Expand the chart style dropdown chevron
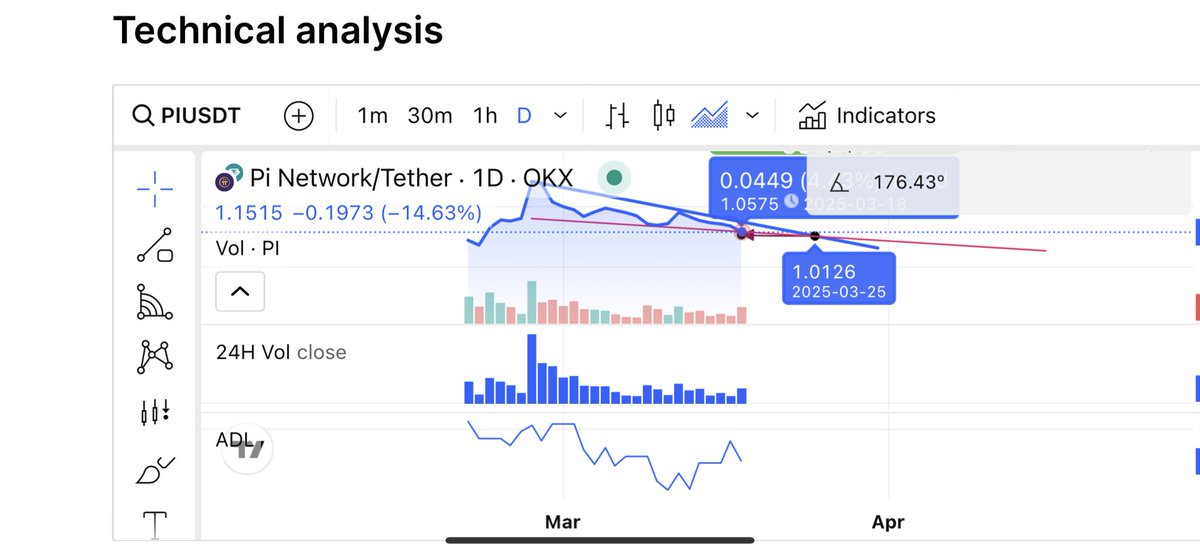The image size is (1200, 554). (x=753, y=116)
